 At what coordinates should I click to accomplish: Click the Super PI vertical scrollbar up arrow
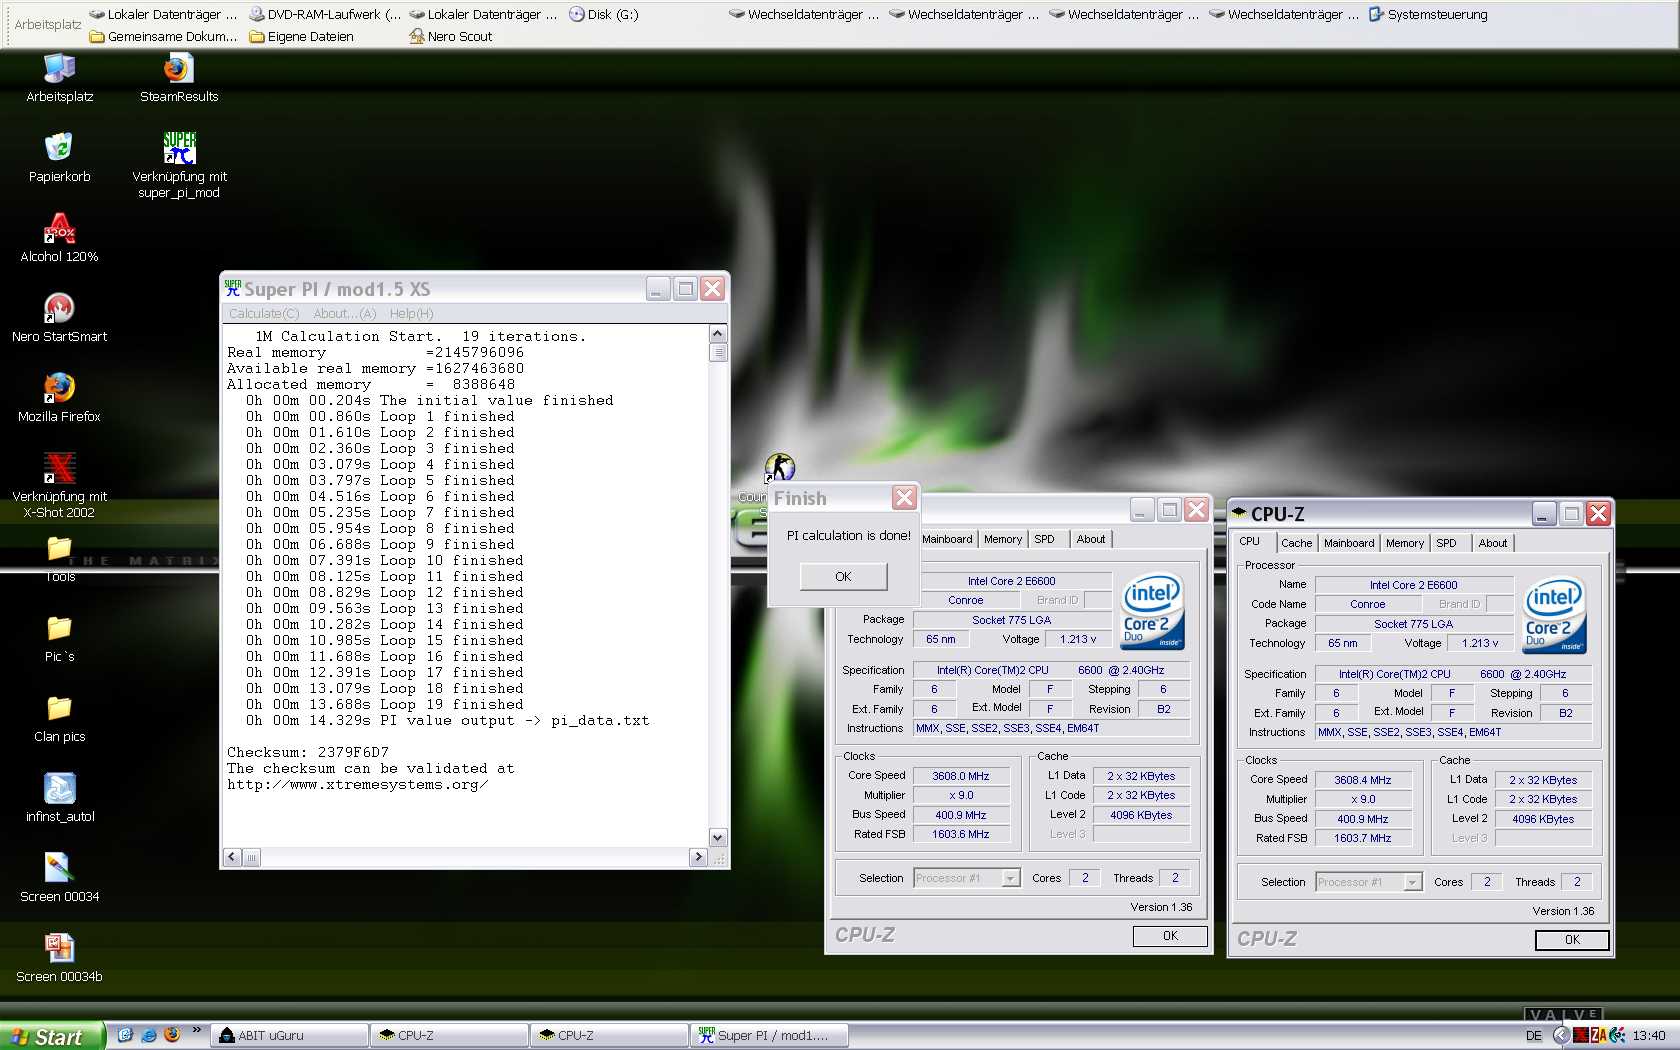click(718, 334)
